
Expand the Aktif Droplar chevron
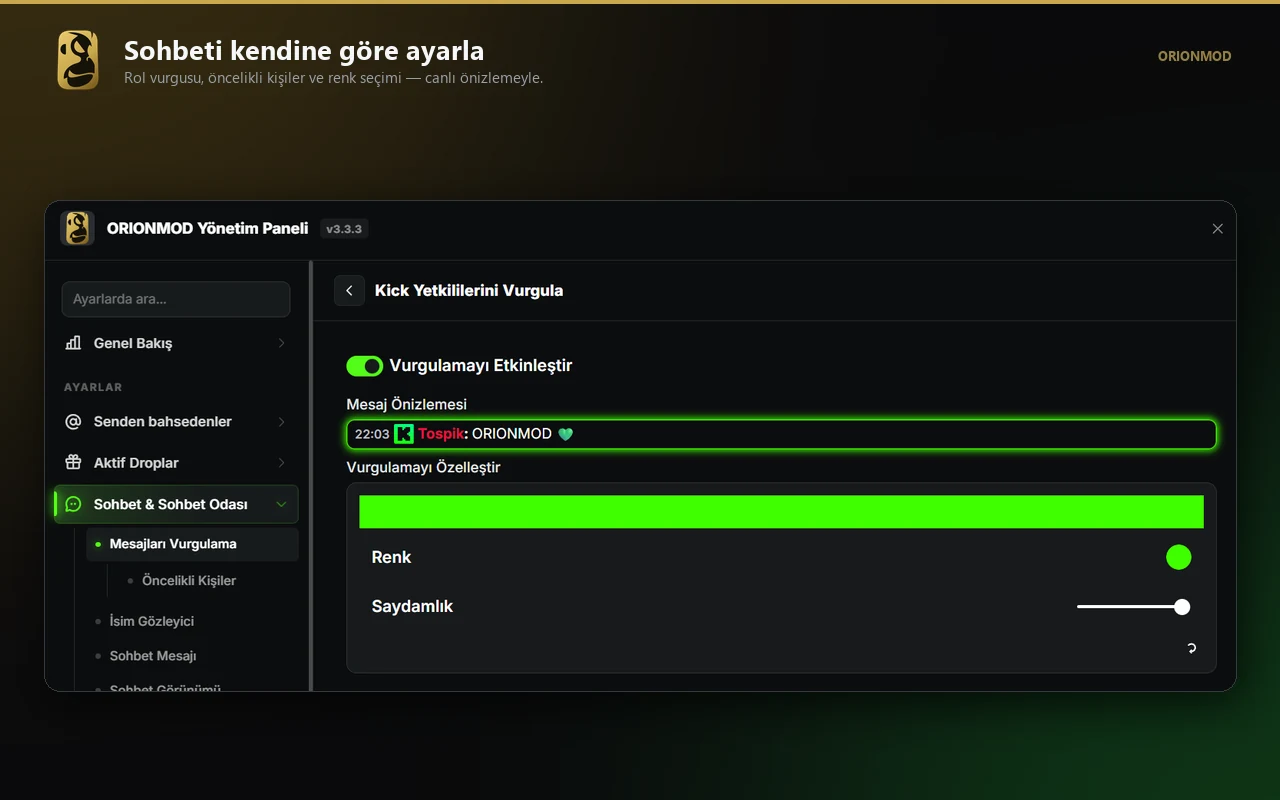click(x=281, y=463)
